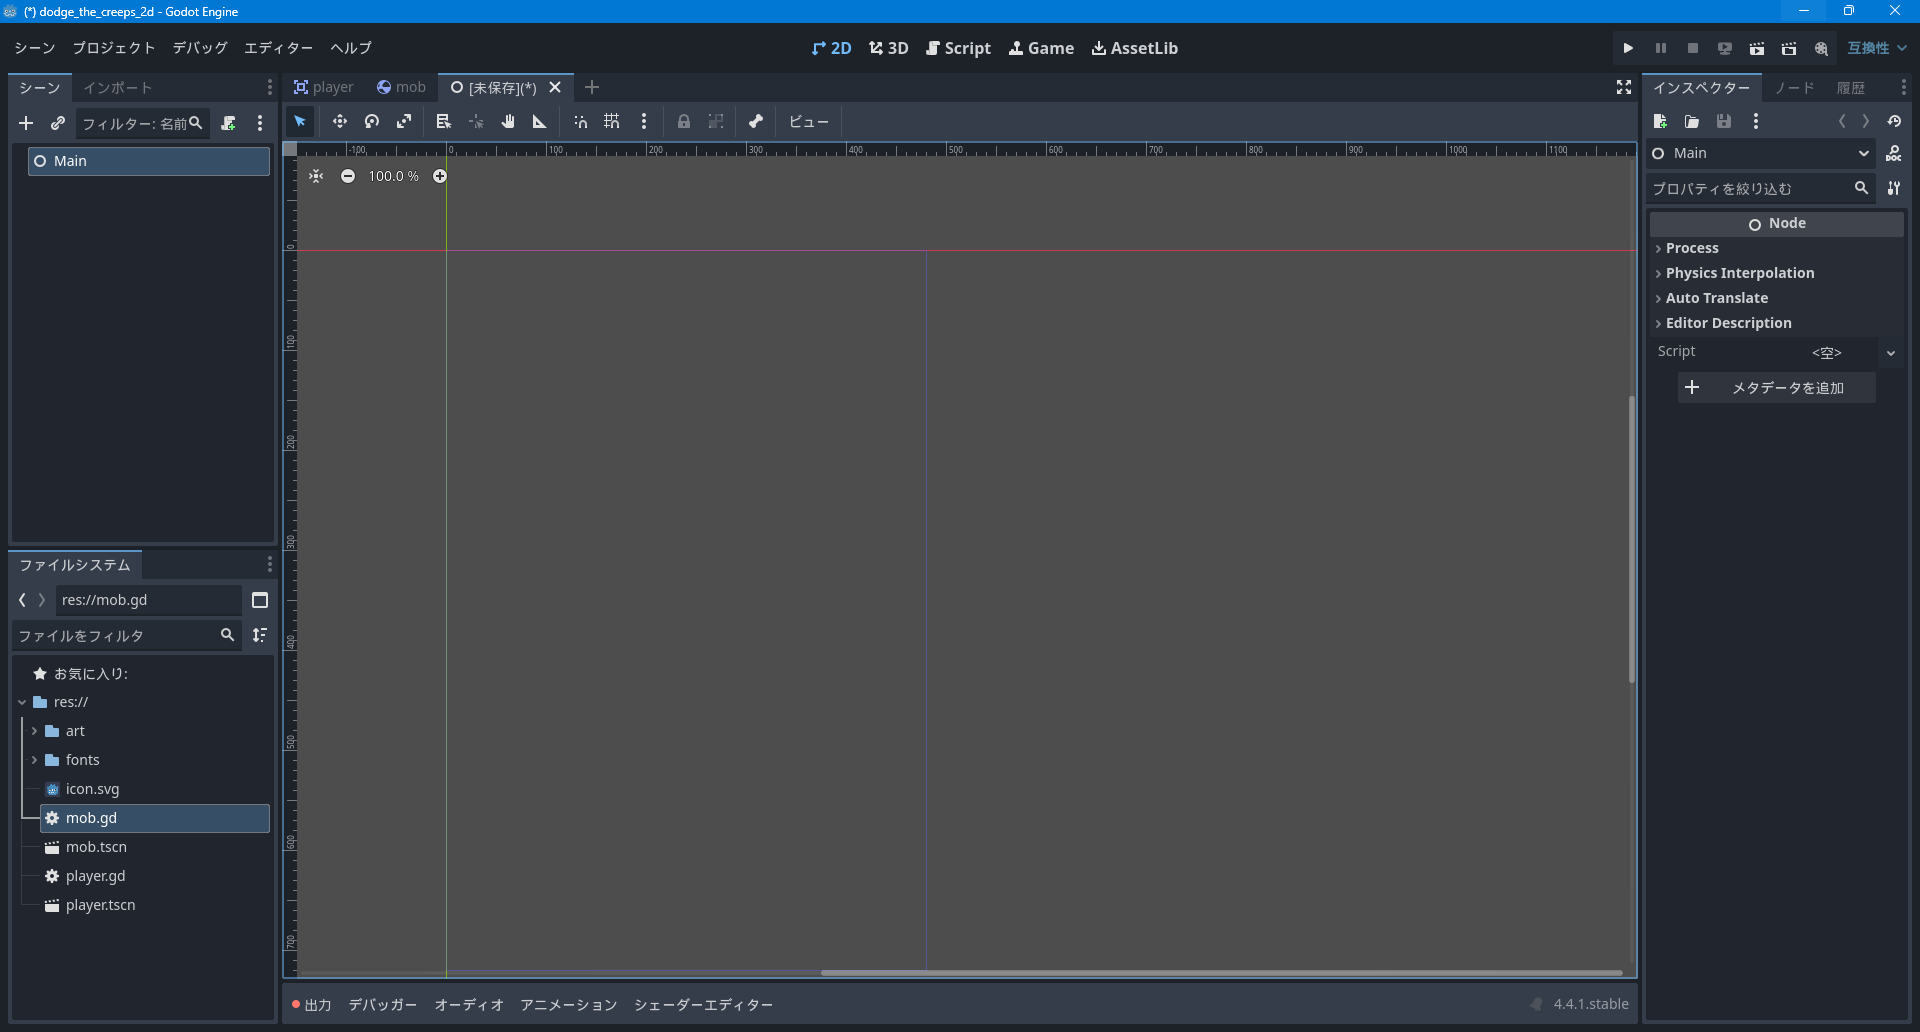Viewport: 1920px width, 1032px height.
Task: Click メタデータを追加 button
Action: click(1776, 388)
